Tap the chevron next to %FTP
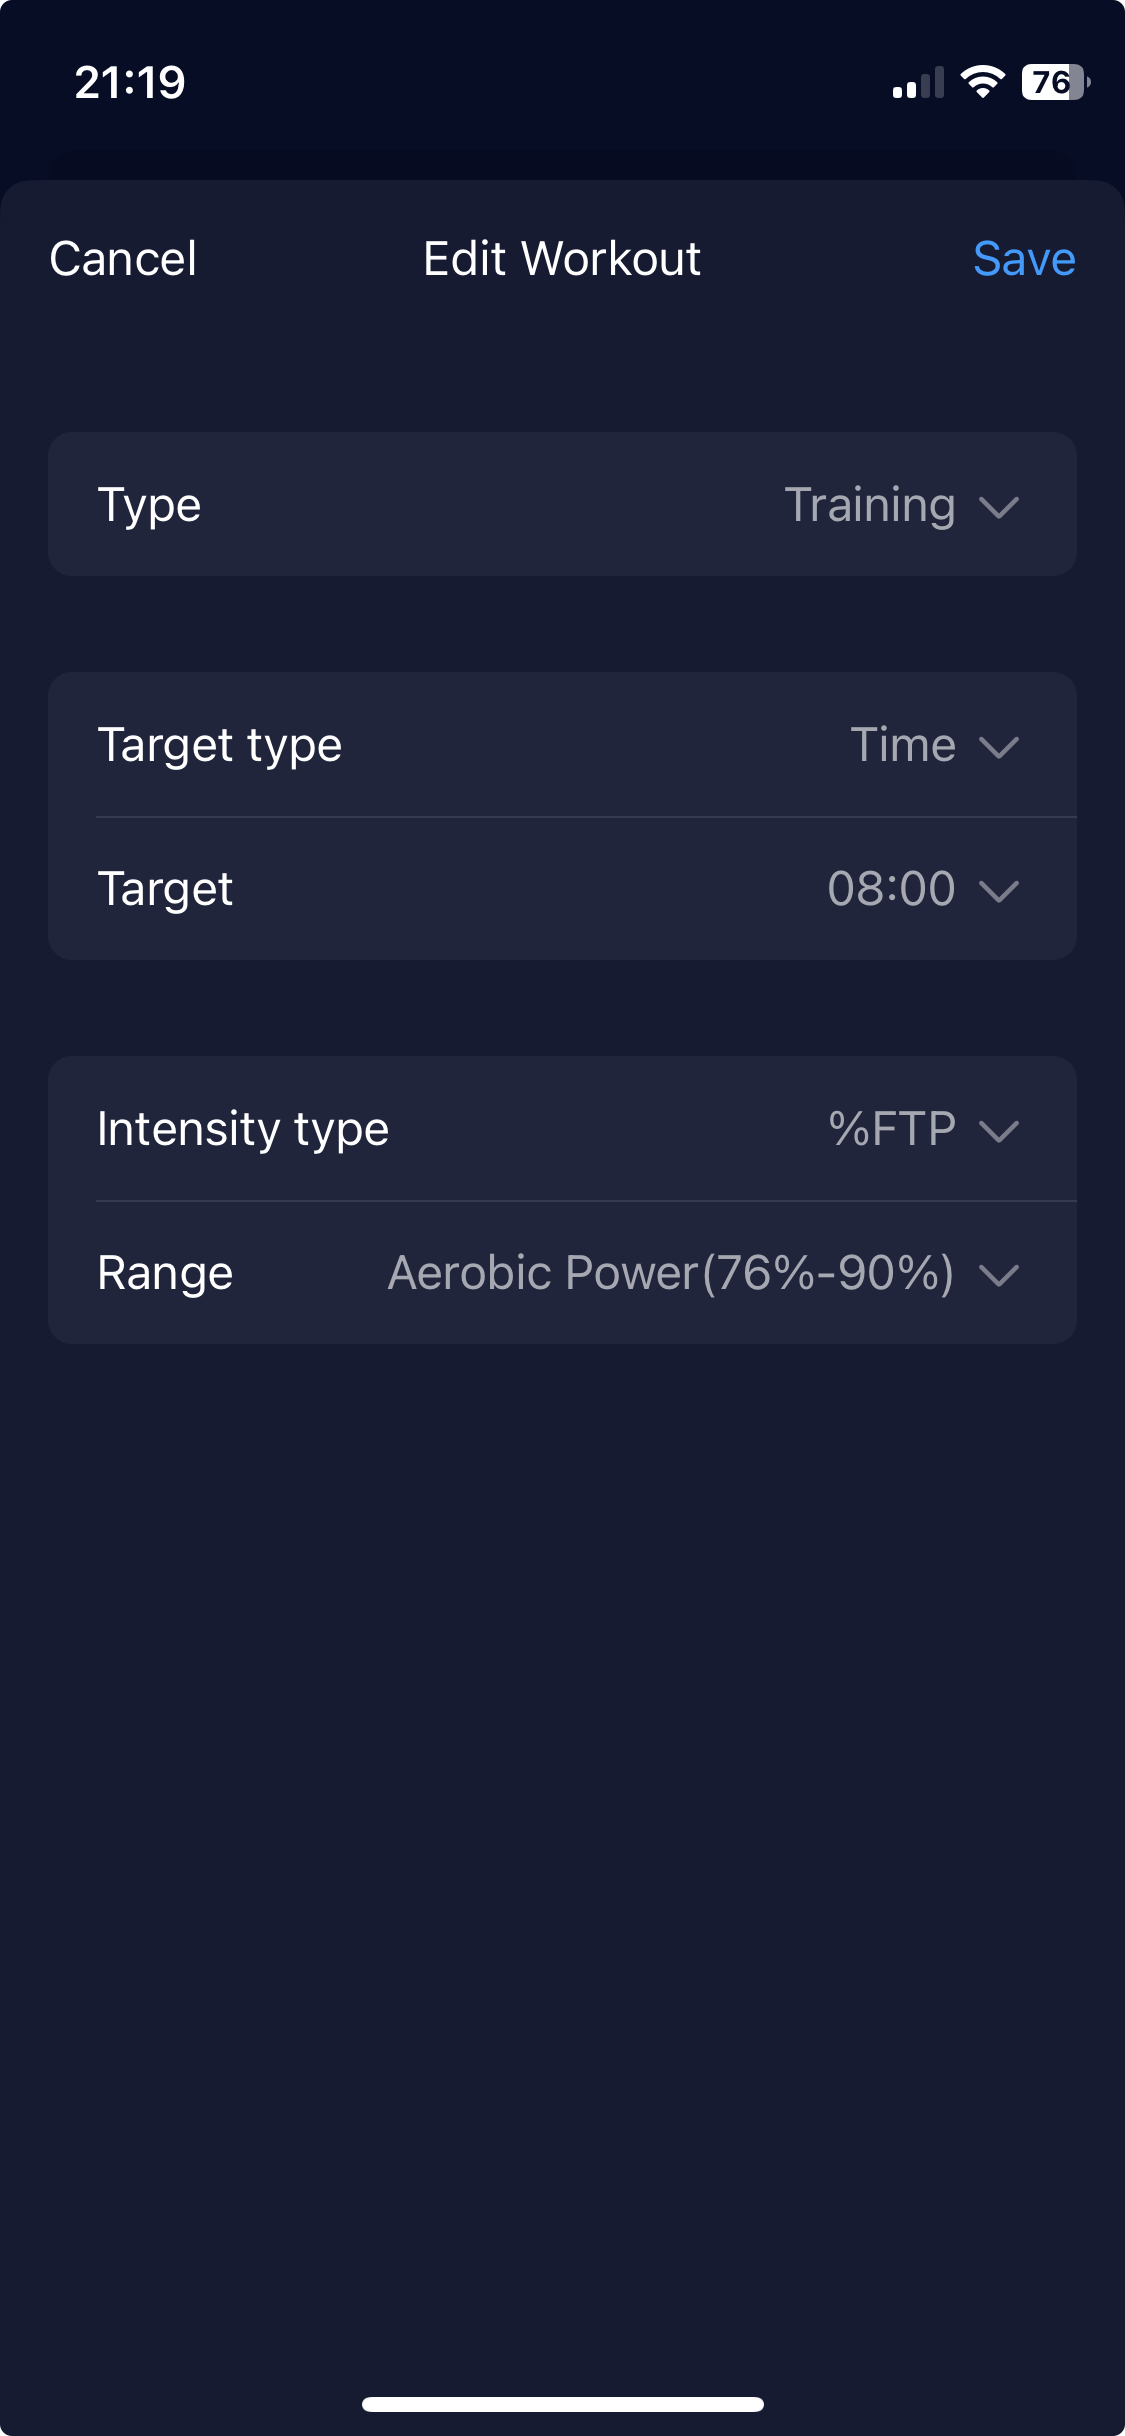This screenshot has width=1125, height=2436. [999, 1131]
